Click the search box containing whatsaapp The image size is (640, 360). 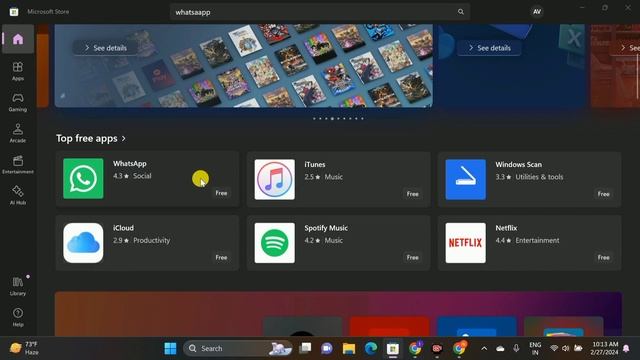[320, 12]
